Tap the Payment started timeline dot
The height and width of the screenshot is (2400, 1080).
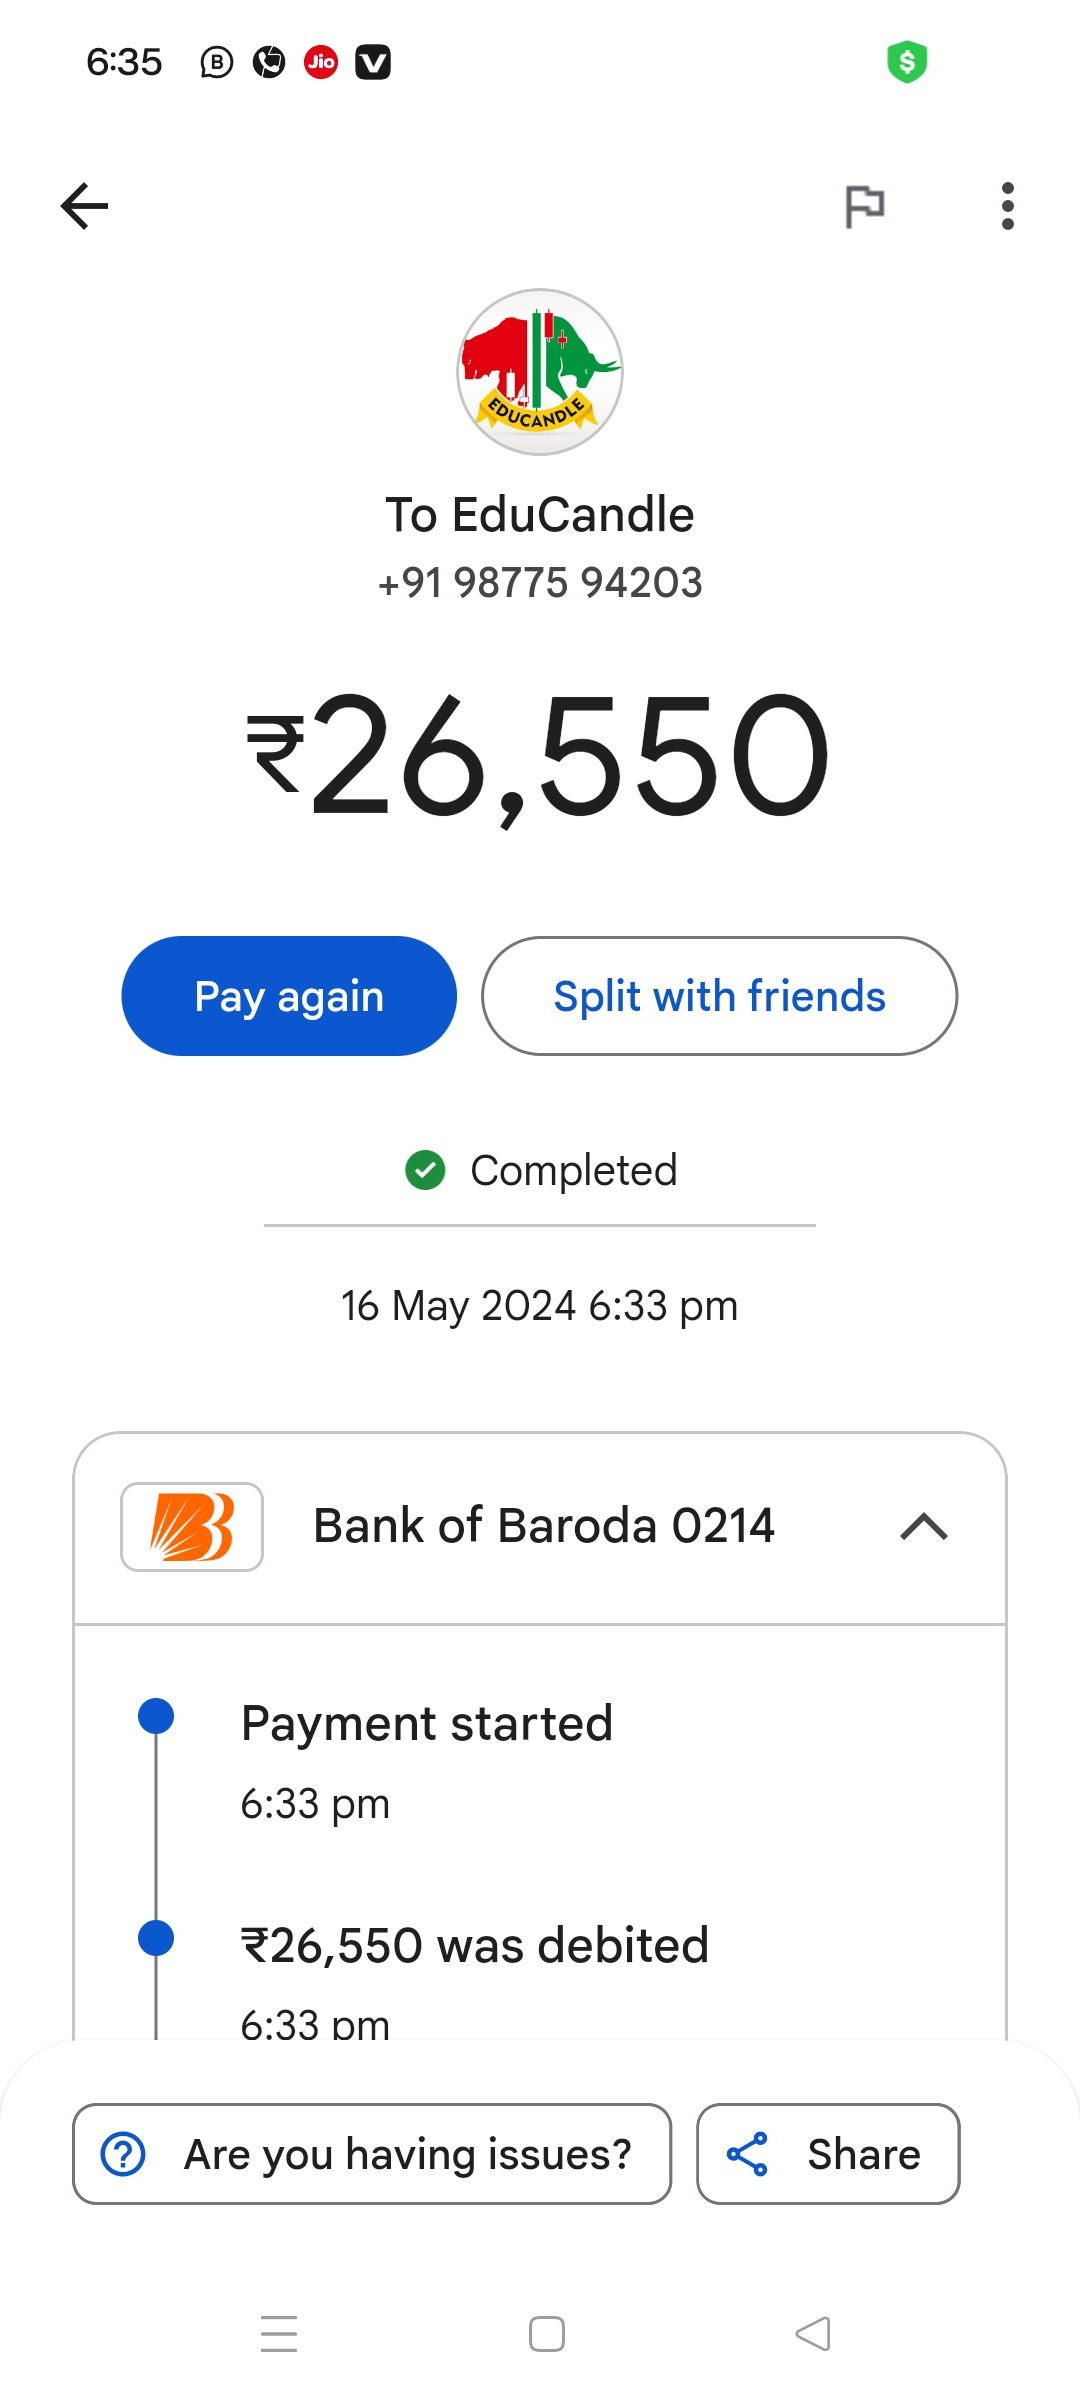pos(156,1716)
